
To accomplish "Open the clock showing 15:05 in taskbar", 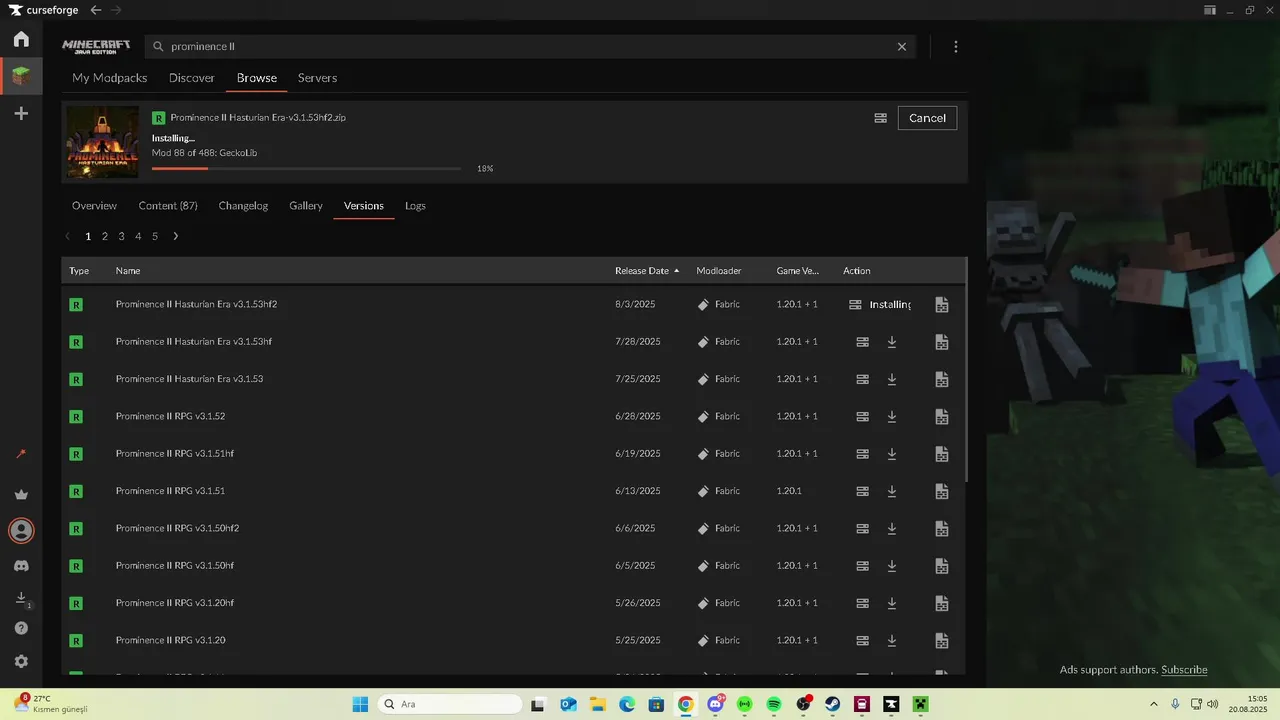I will (1250, 704).
